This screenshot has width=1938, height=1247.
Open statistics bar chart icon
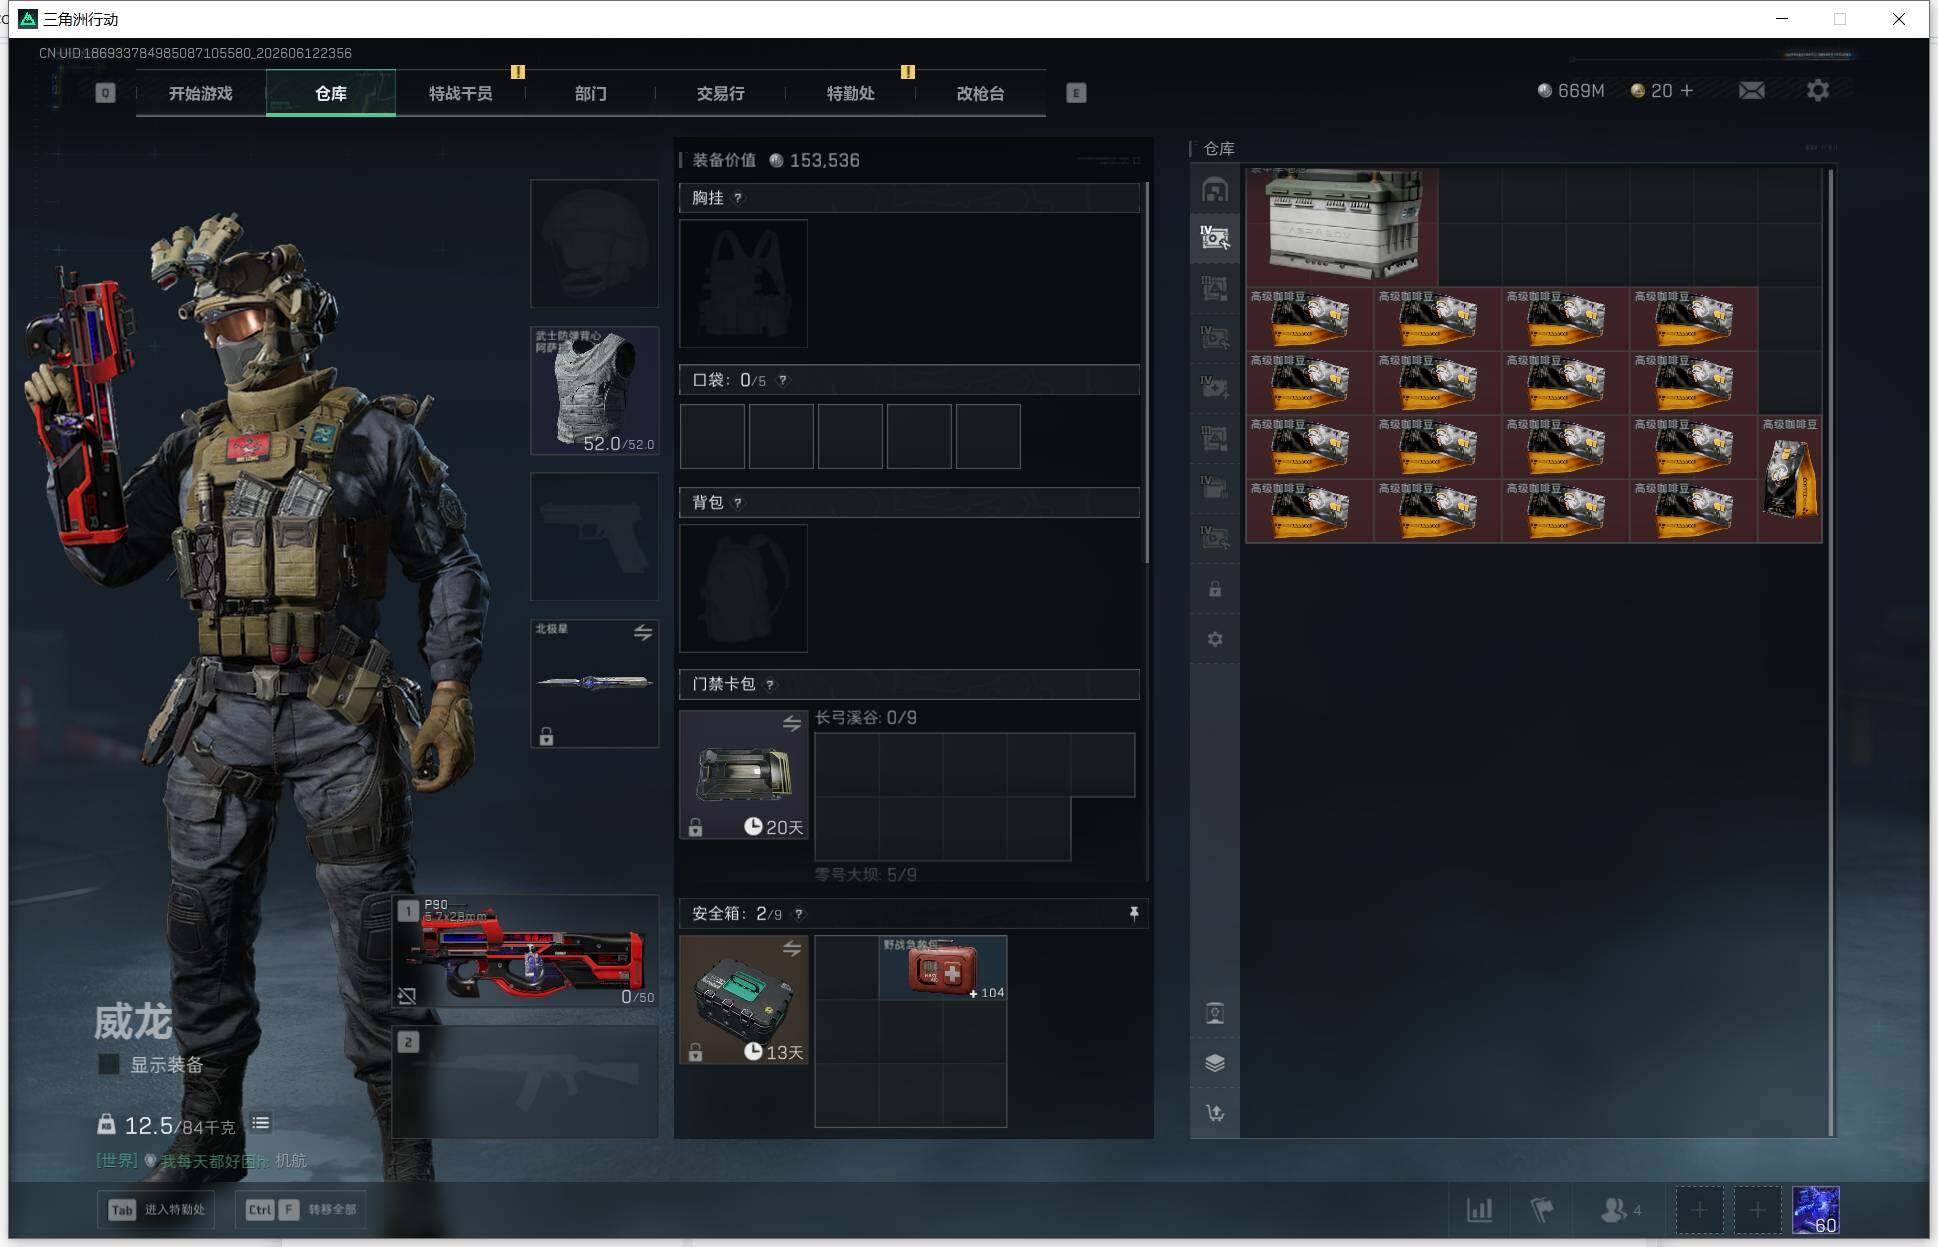1479,1210
